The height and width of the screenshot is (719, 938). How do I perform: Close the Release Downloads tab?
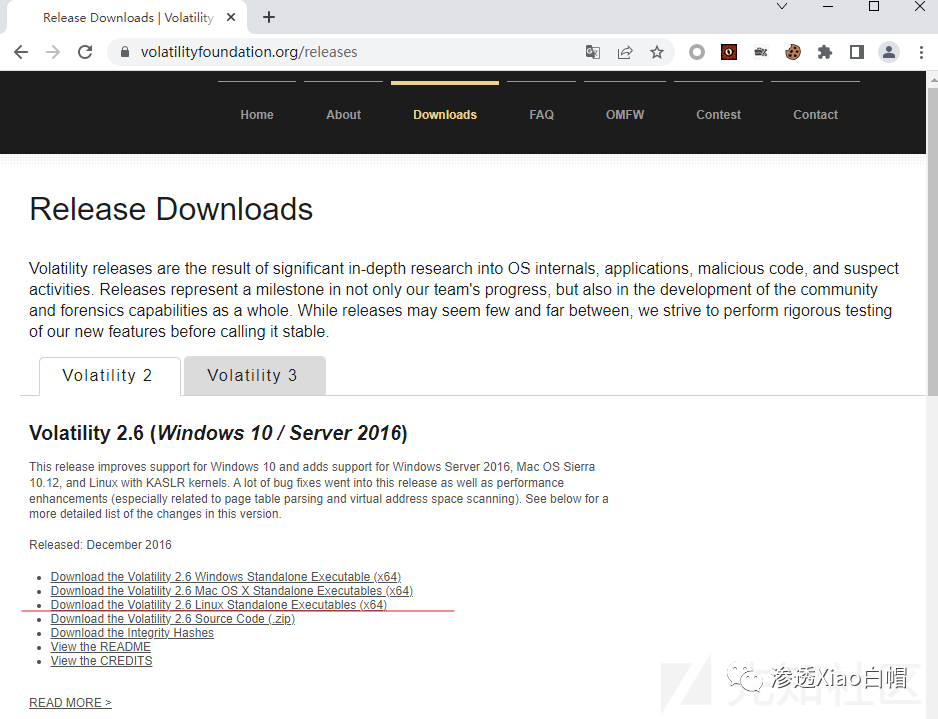pos(231,17)
